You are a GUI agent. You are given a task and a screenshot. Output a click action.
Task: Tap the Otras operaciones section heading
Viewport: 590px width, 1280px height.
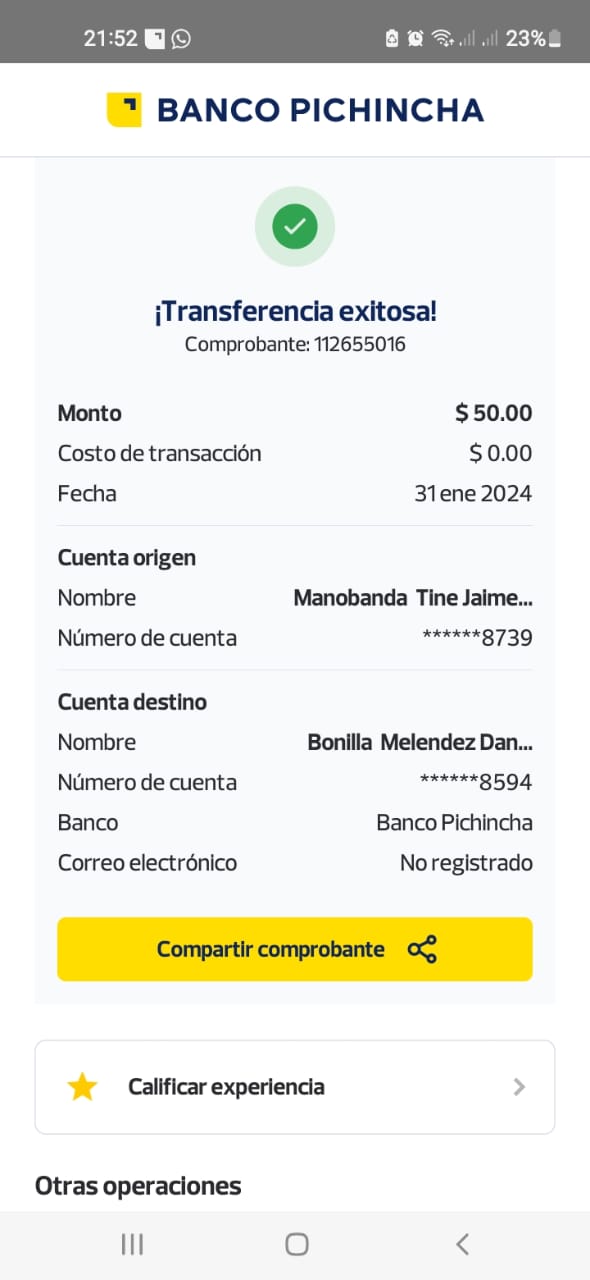(138, 1186)
